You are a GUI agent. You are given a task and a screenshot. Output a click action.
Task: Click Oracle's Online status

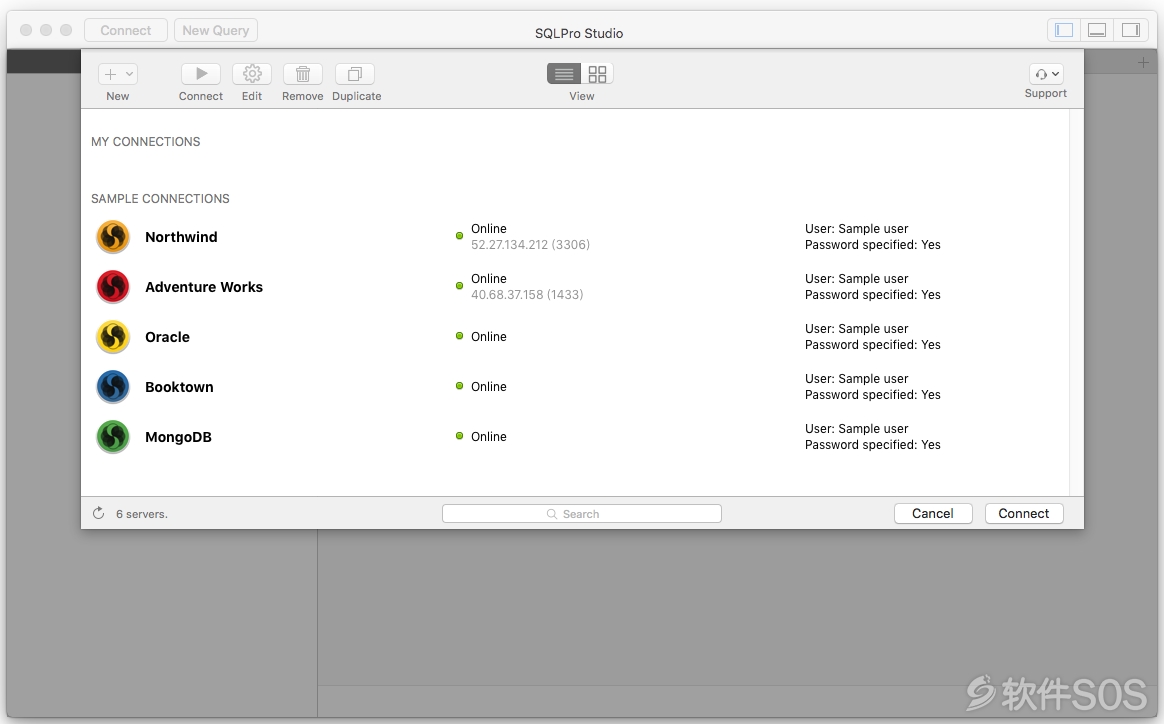point(488,336)
